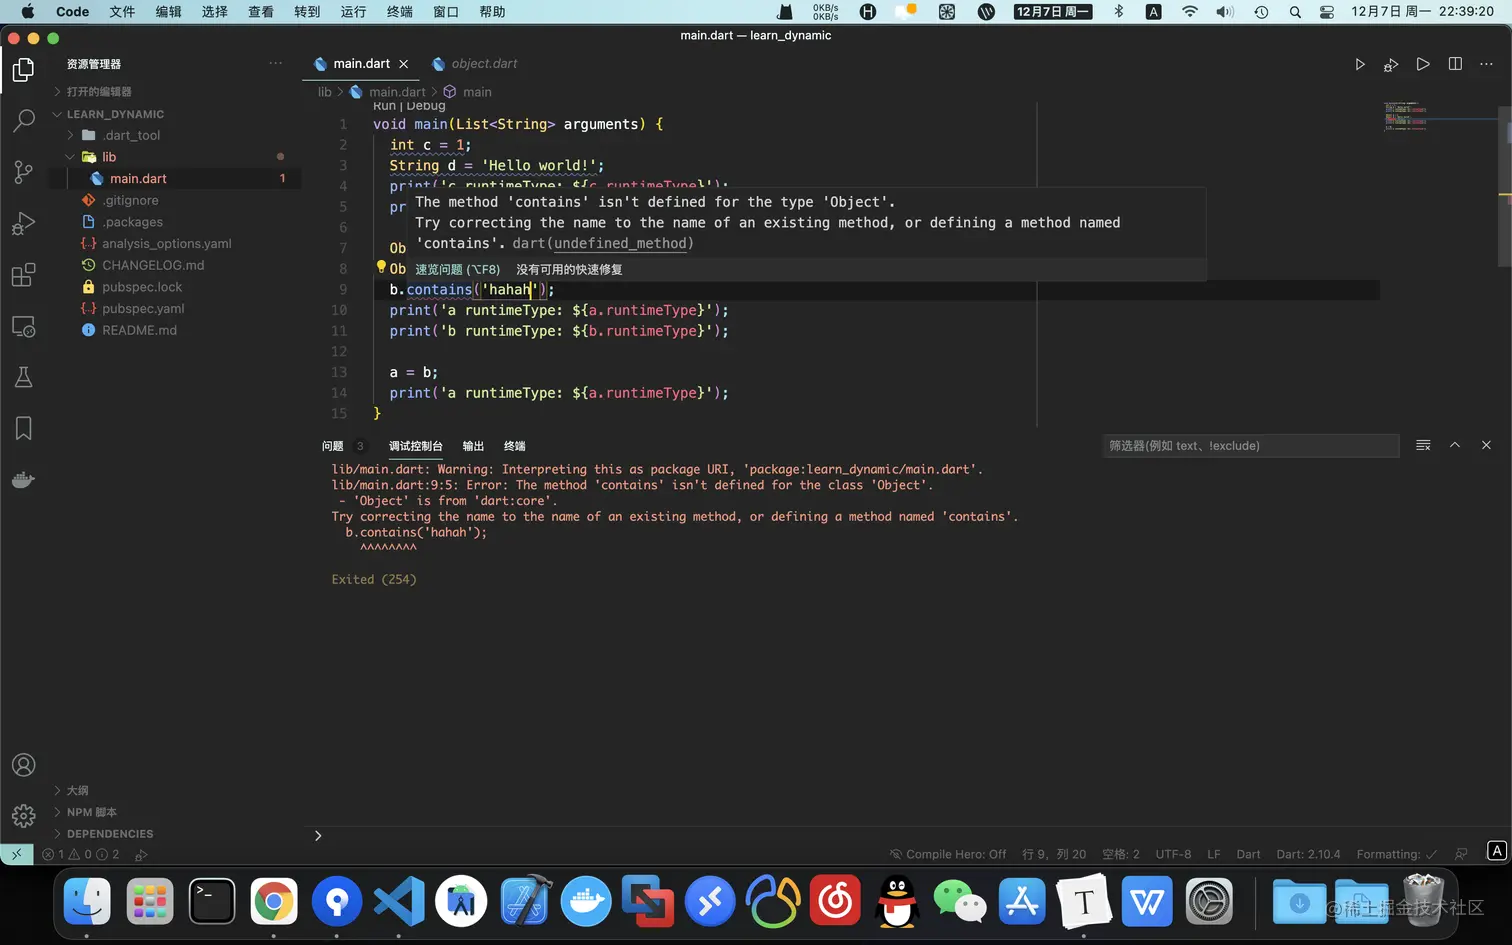Open the Remote Explorer view
Viewport: 1512px width, 945px height.
click(x=24, y=326)
